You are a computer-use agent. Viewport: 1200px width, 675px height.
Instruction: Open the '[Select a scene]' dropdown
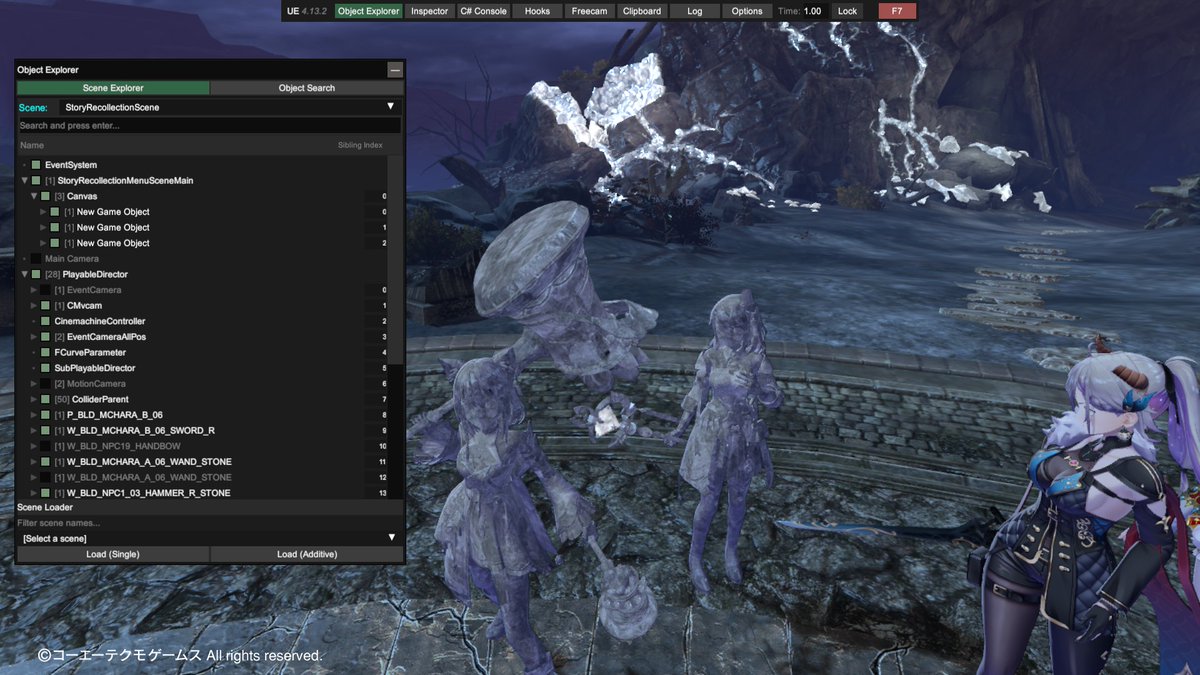(209, 538)
